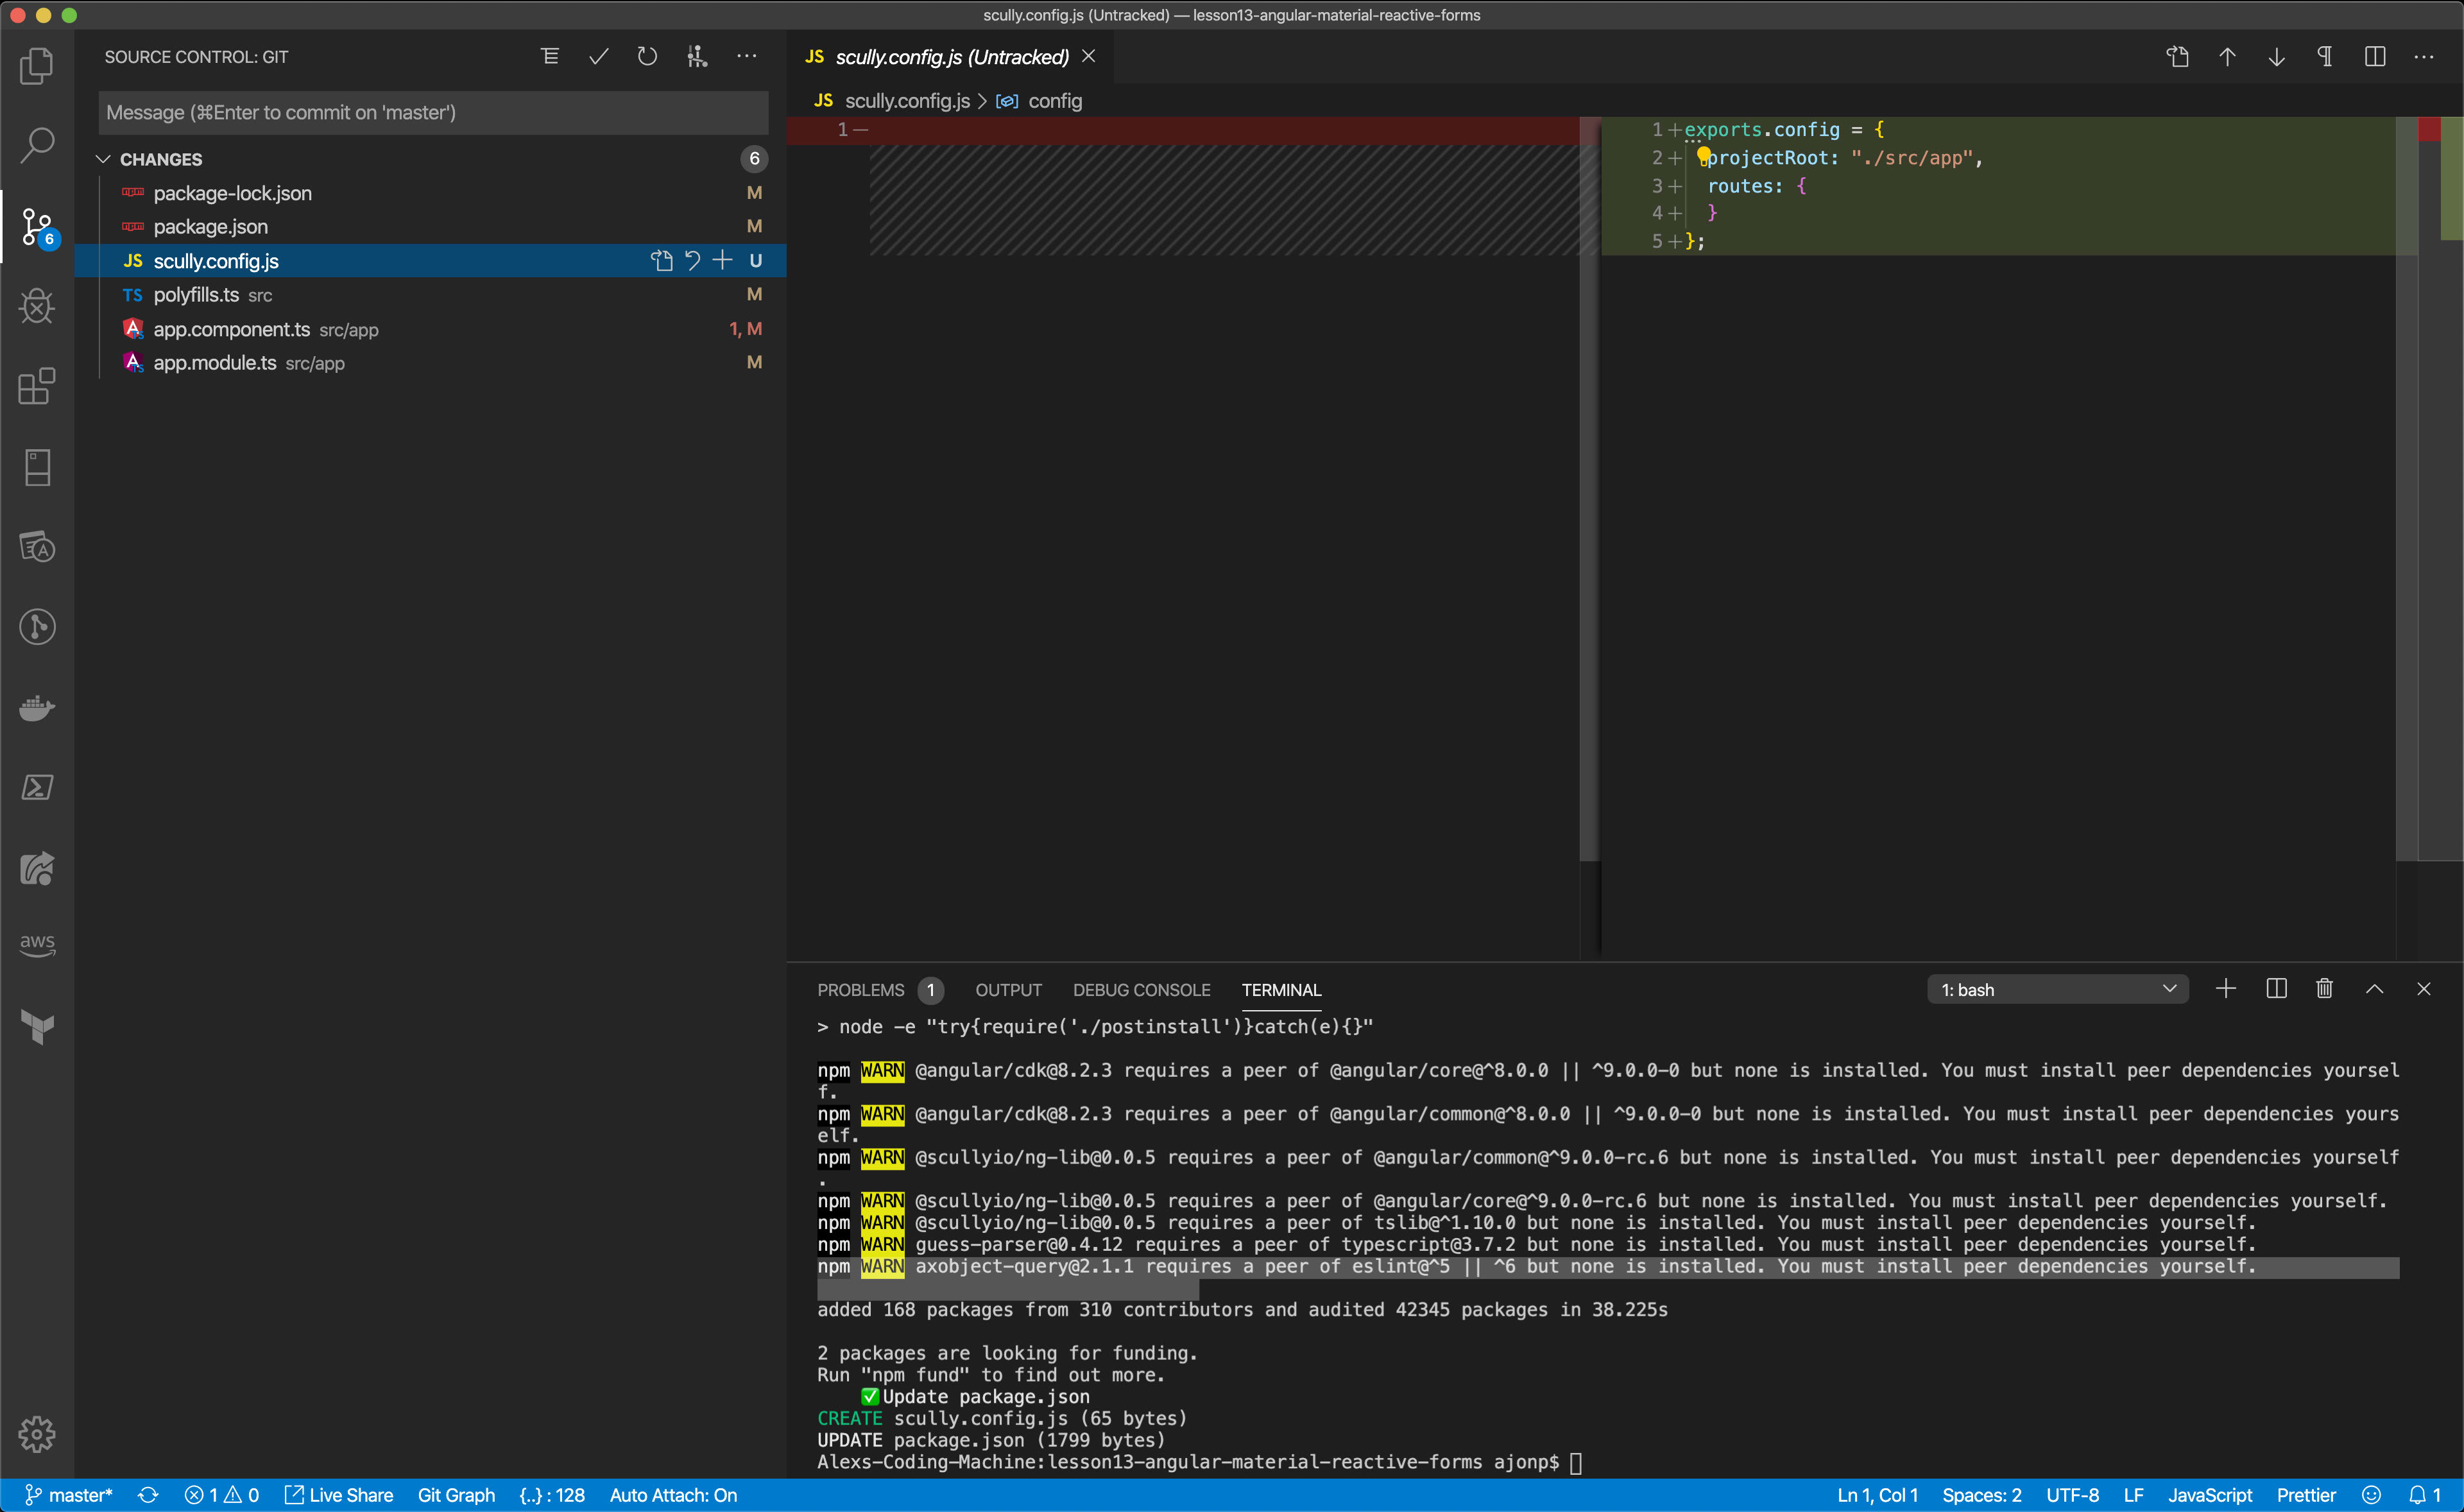Synchronize changes via status bar sync icon
Viewport: 2464px width, 1512px height.
148,1495
